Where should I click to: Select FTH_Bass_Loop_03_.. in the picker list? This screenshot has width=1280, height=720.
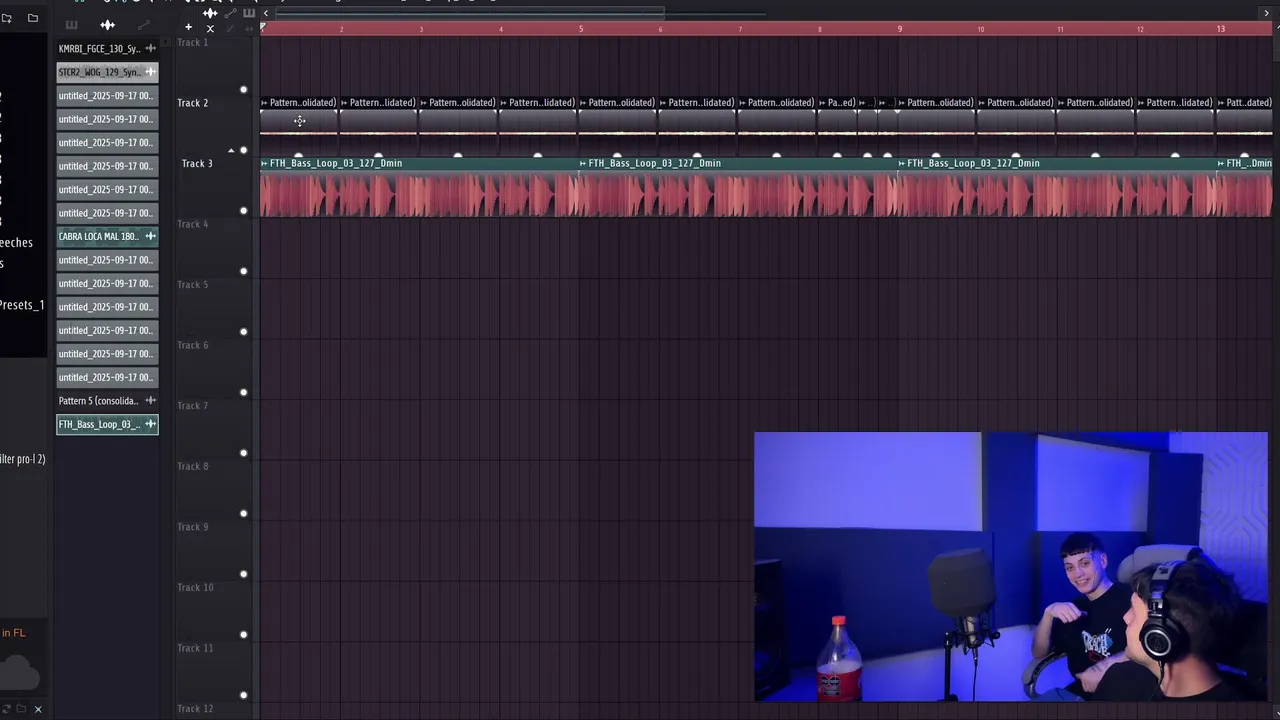coord(107,424)
